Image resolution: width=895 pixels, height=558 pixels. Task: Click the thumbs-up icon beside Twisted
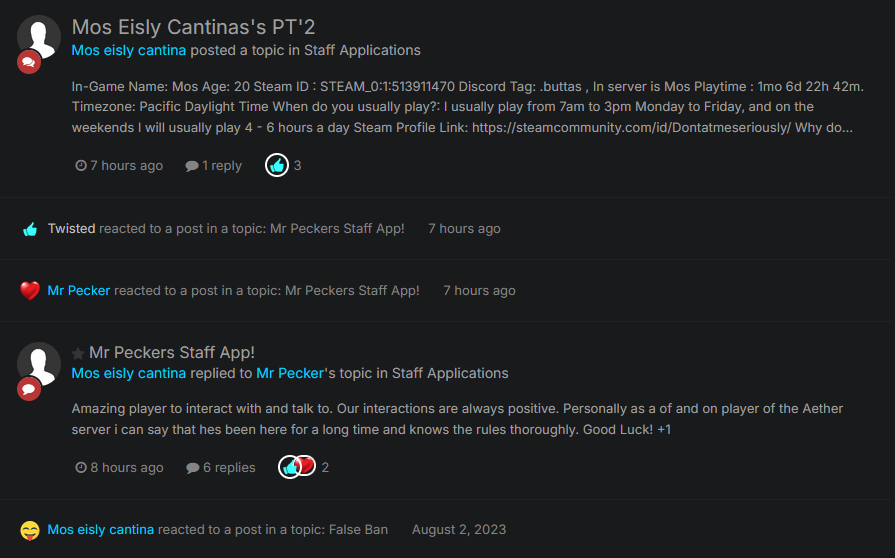tap(30, 229)
